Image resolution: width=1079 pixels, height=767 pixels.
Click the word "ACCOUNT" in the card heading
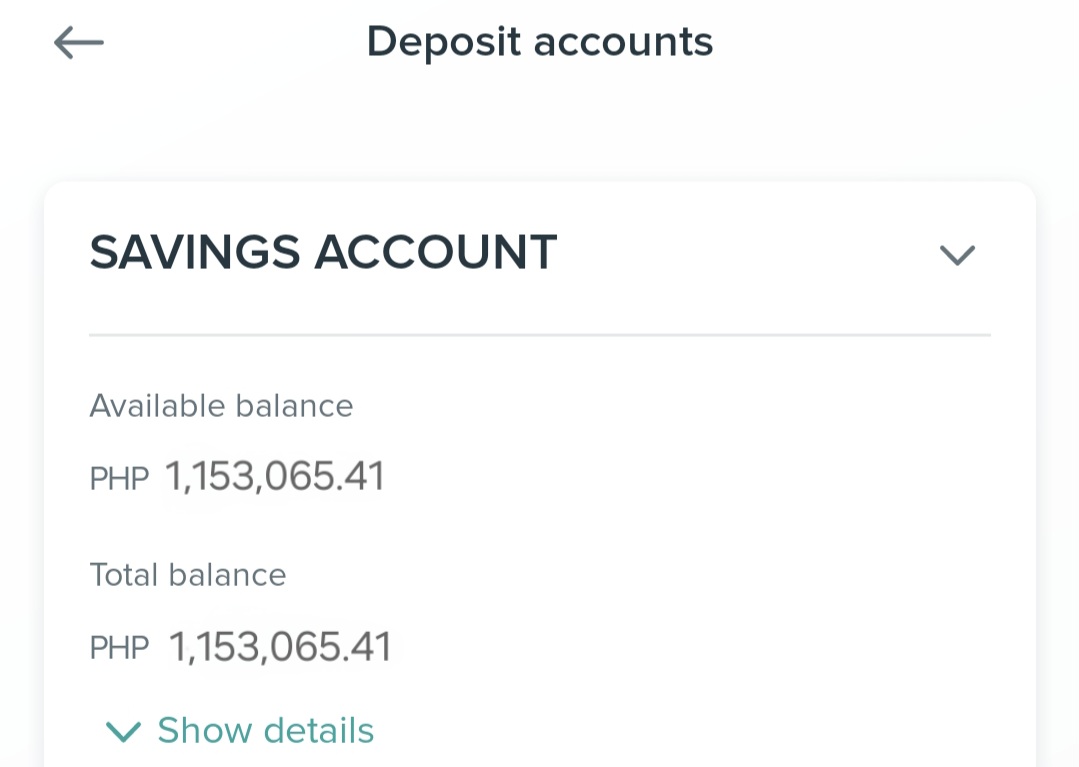pyautogui.click(x=436, y=253)
